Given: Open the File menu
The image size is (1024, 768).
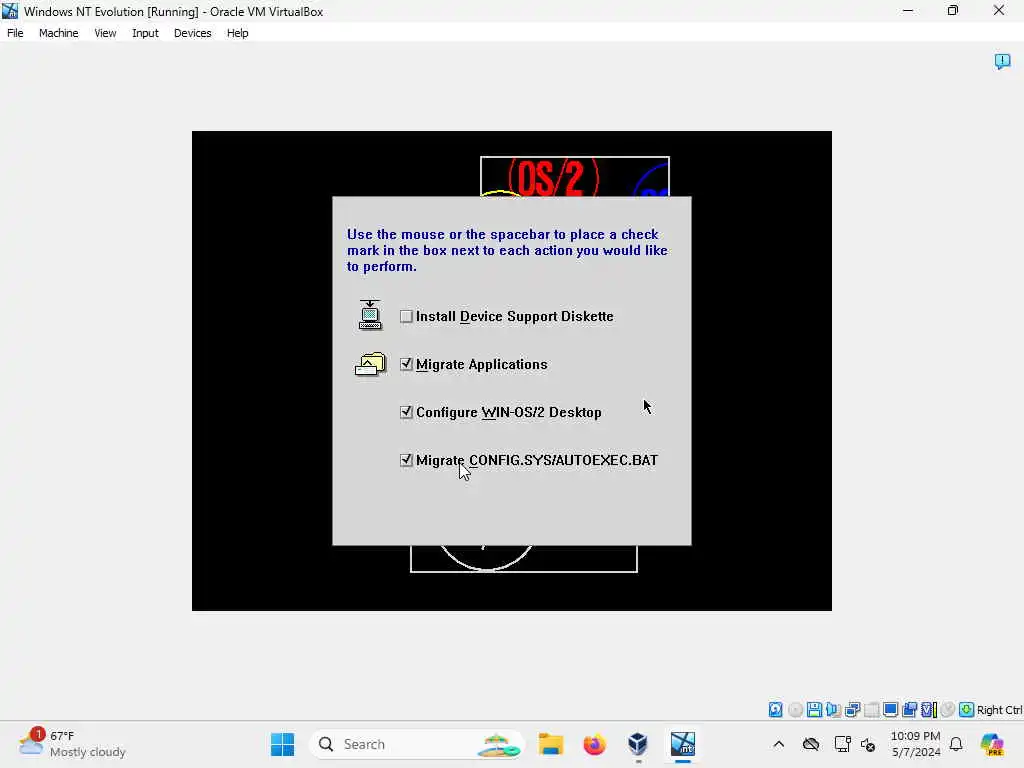Looking at the screenshot, I should [15, 33].
